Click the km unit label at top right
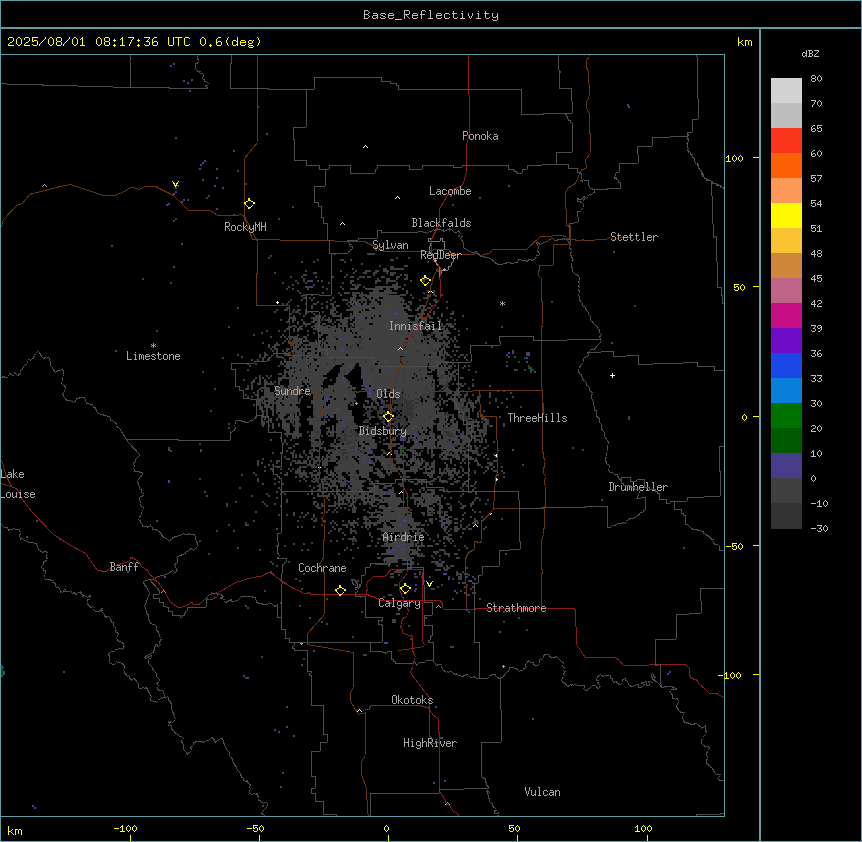The image size is (862, 842). (x=745, y=42)
